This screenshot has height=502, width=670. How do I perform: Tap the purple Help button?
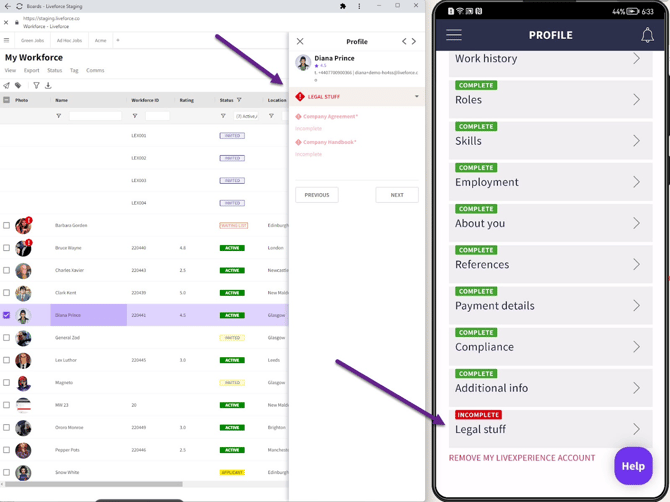click(x=633, y=466)
